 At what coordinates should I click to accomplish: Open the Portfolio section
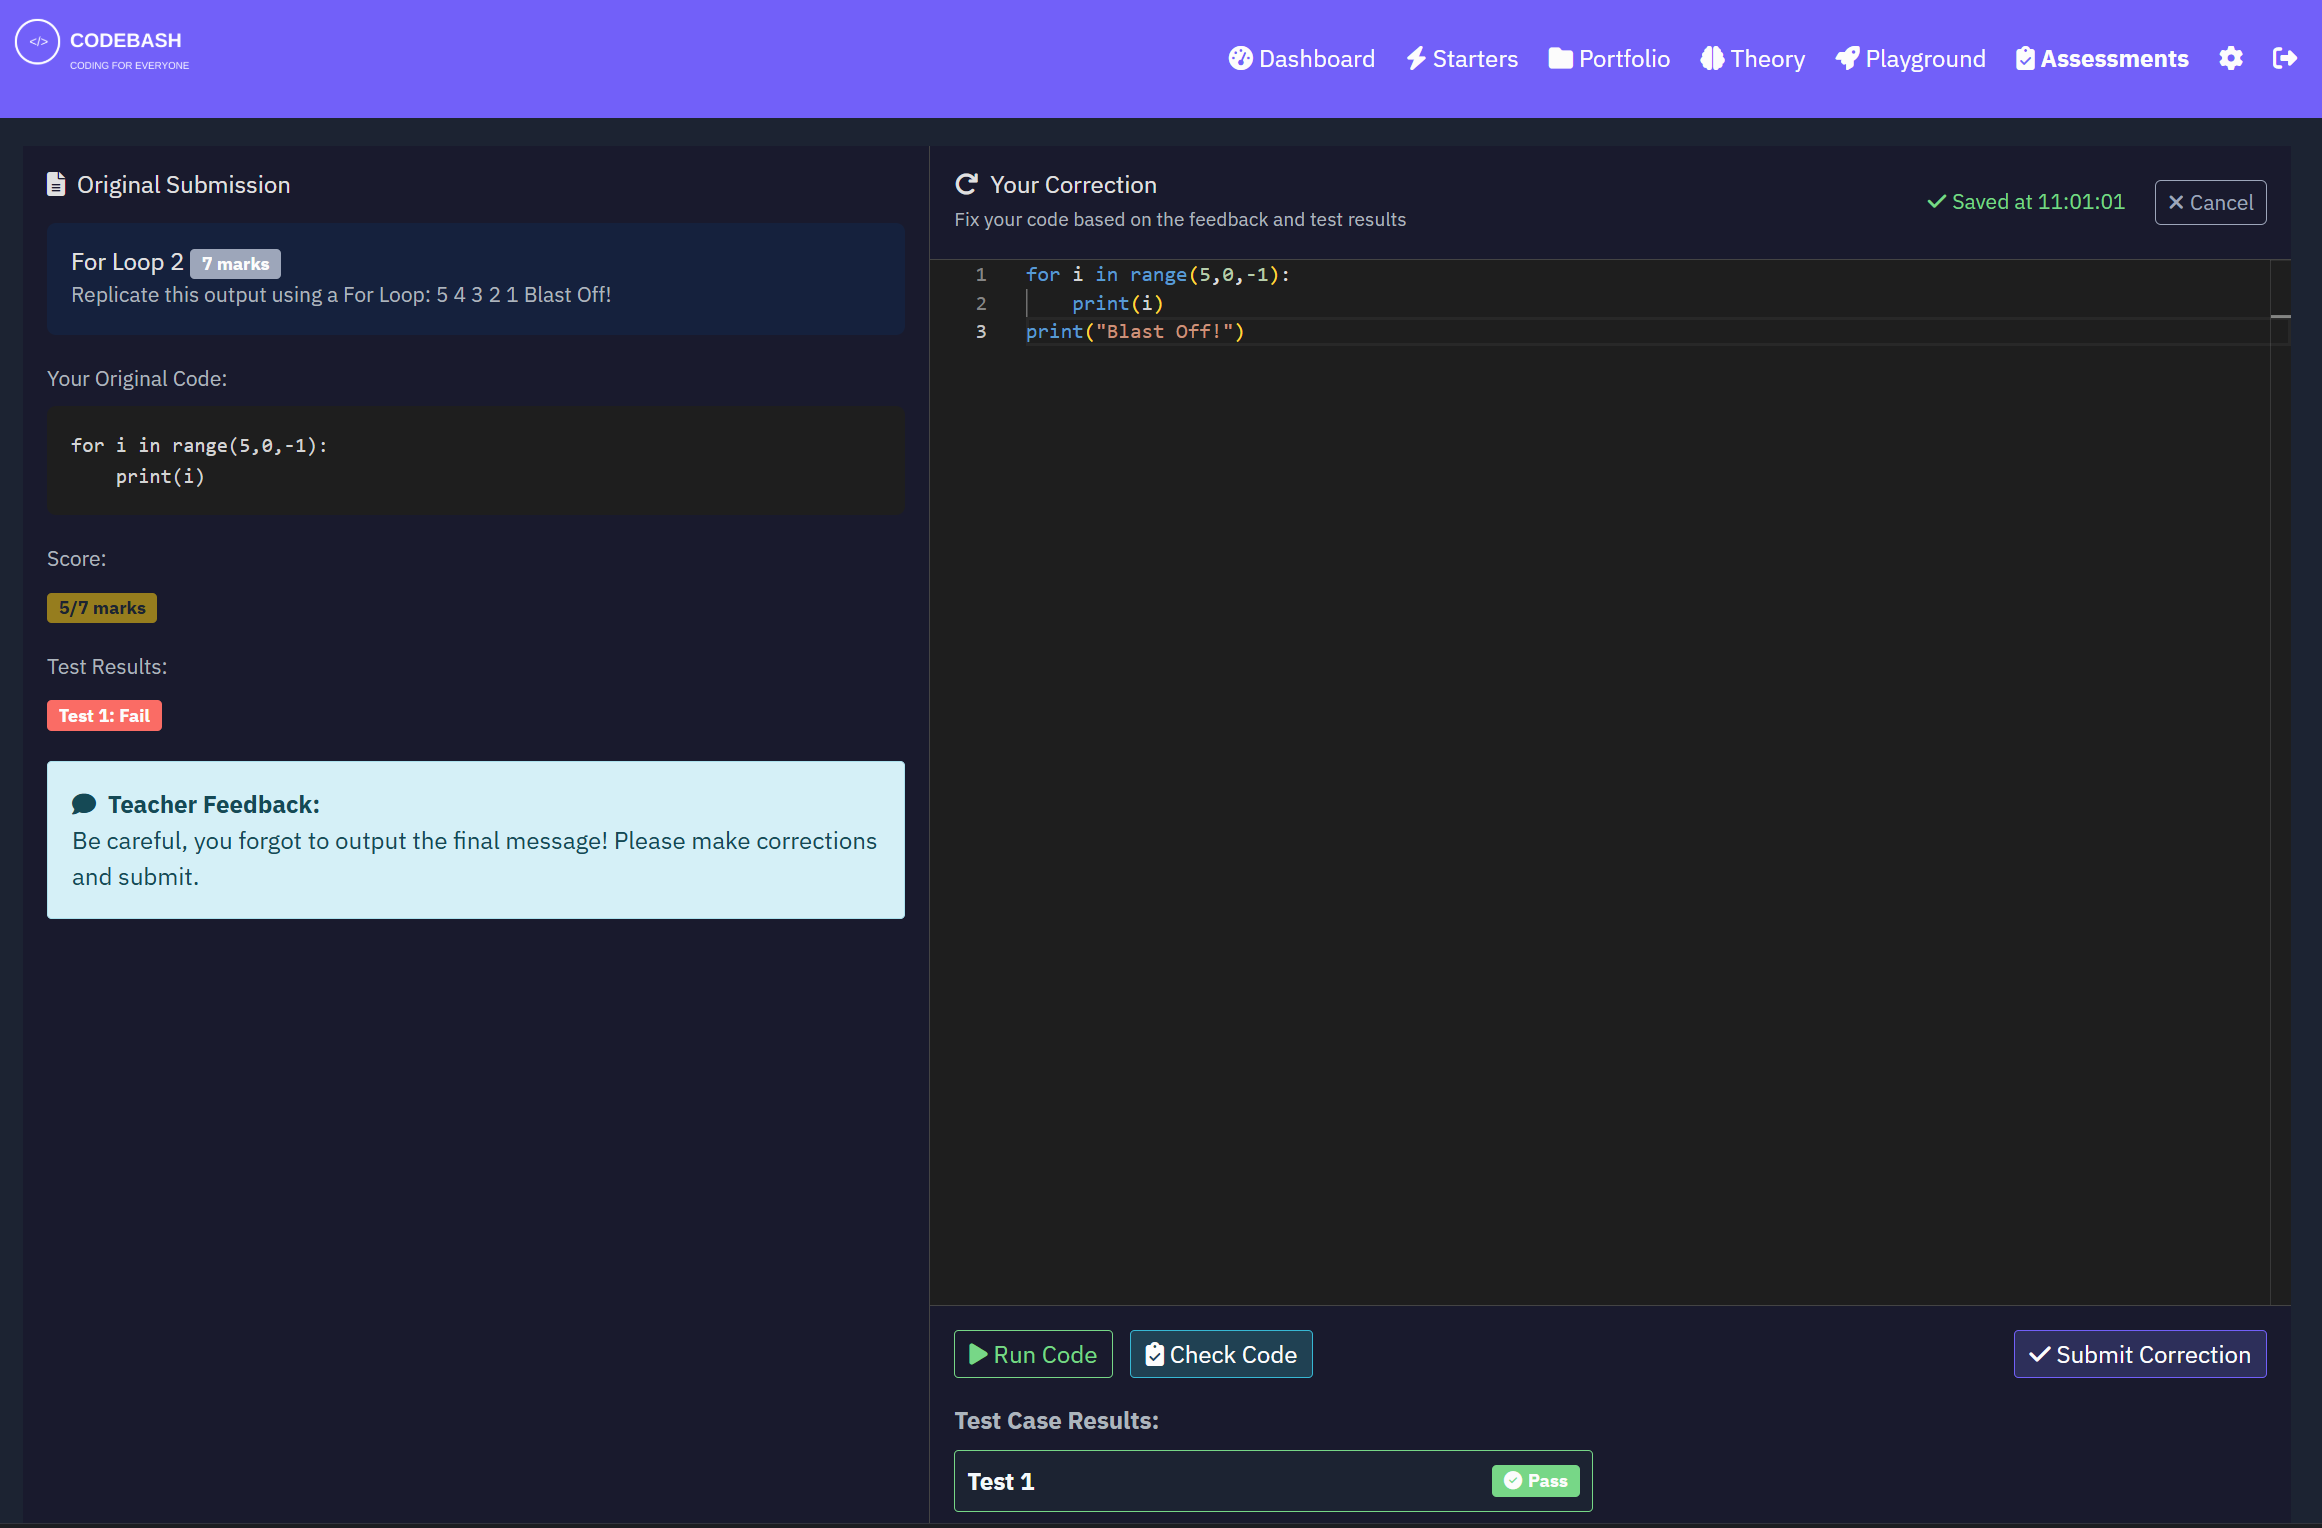1608,59
